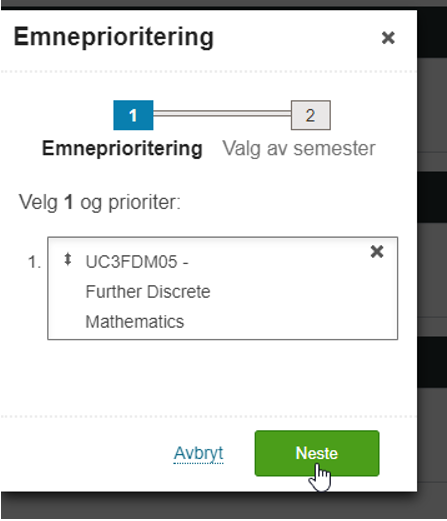Click the Velg 1 og prioriter instruction
This screenshot has height=521, width=447.
coord(99,202)
